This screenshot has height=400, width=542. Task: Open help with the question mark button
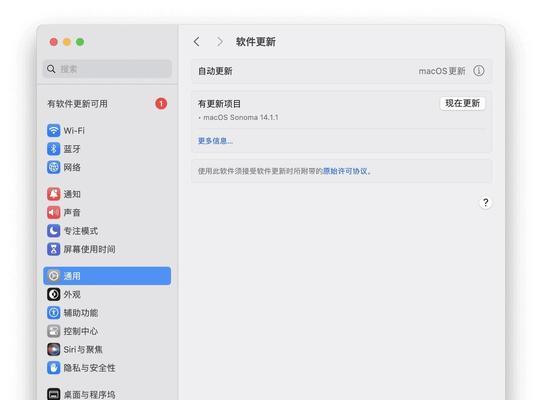(486, 203)
